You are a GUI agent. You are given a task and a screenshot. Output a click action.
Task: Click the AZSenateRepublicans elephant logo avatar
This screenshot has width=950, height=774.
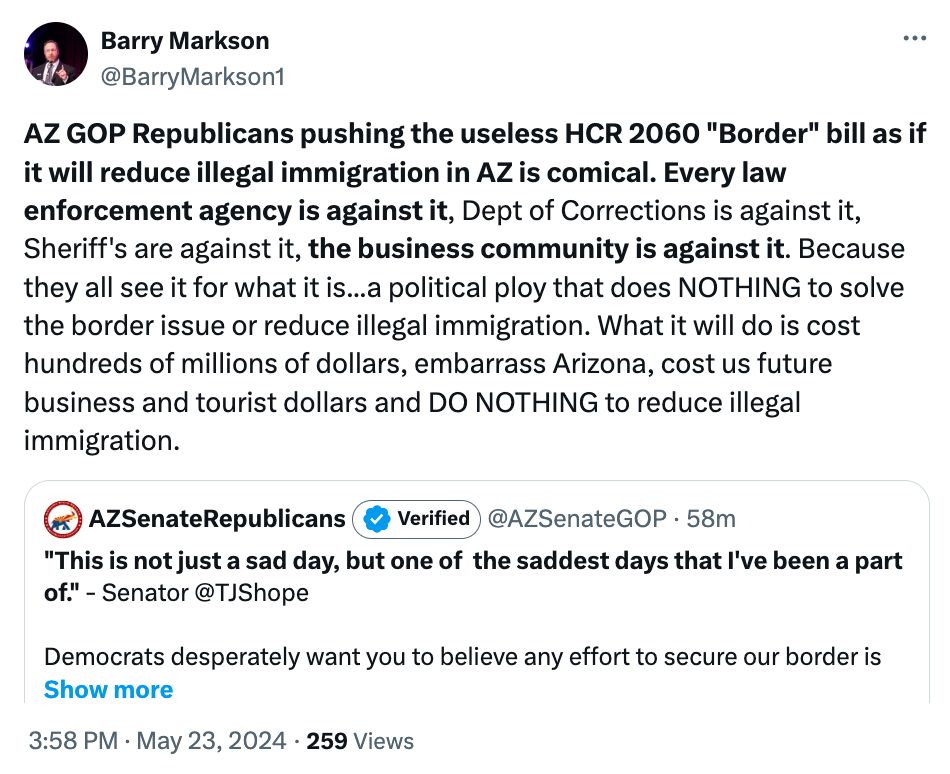point(63,518)
